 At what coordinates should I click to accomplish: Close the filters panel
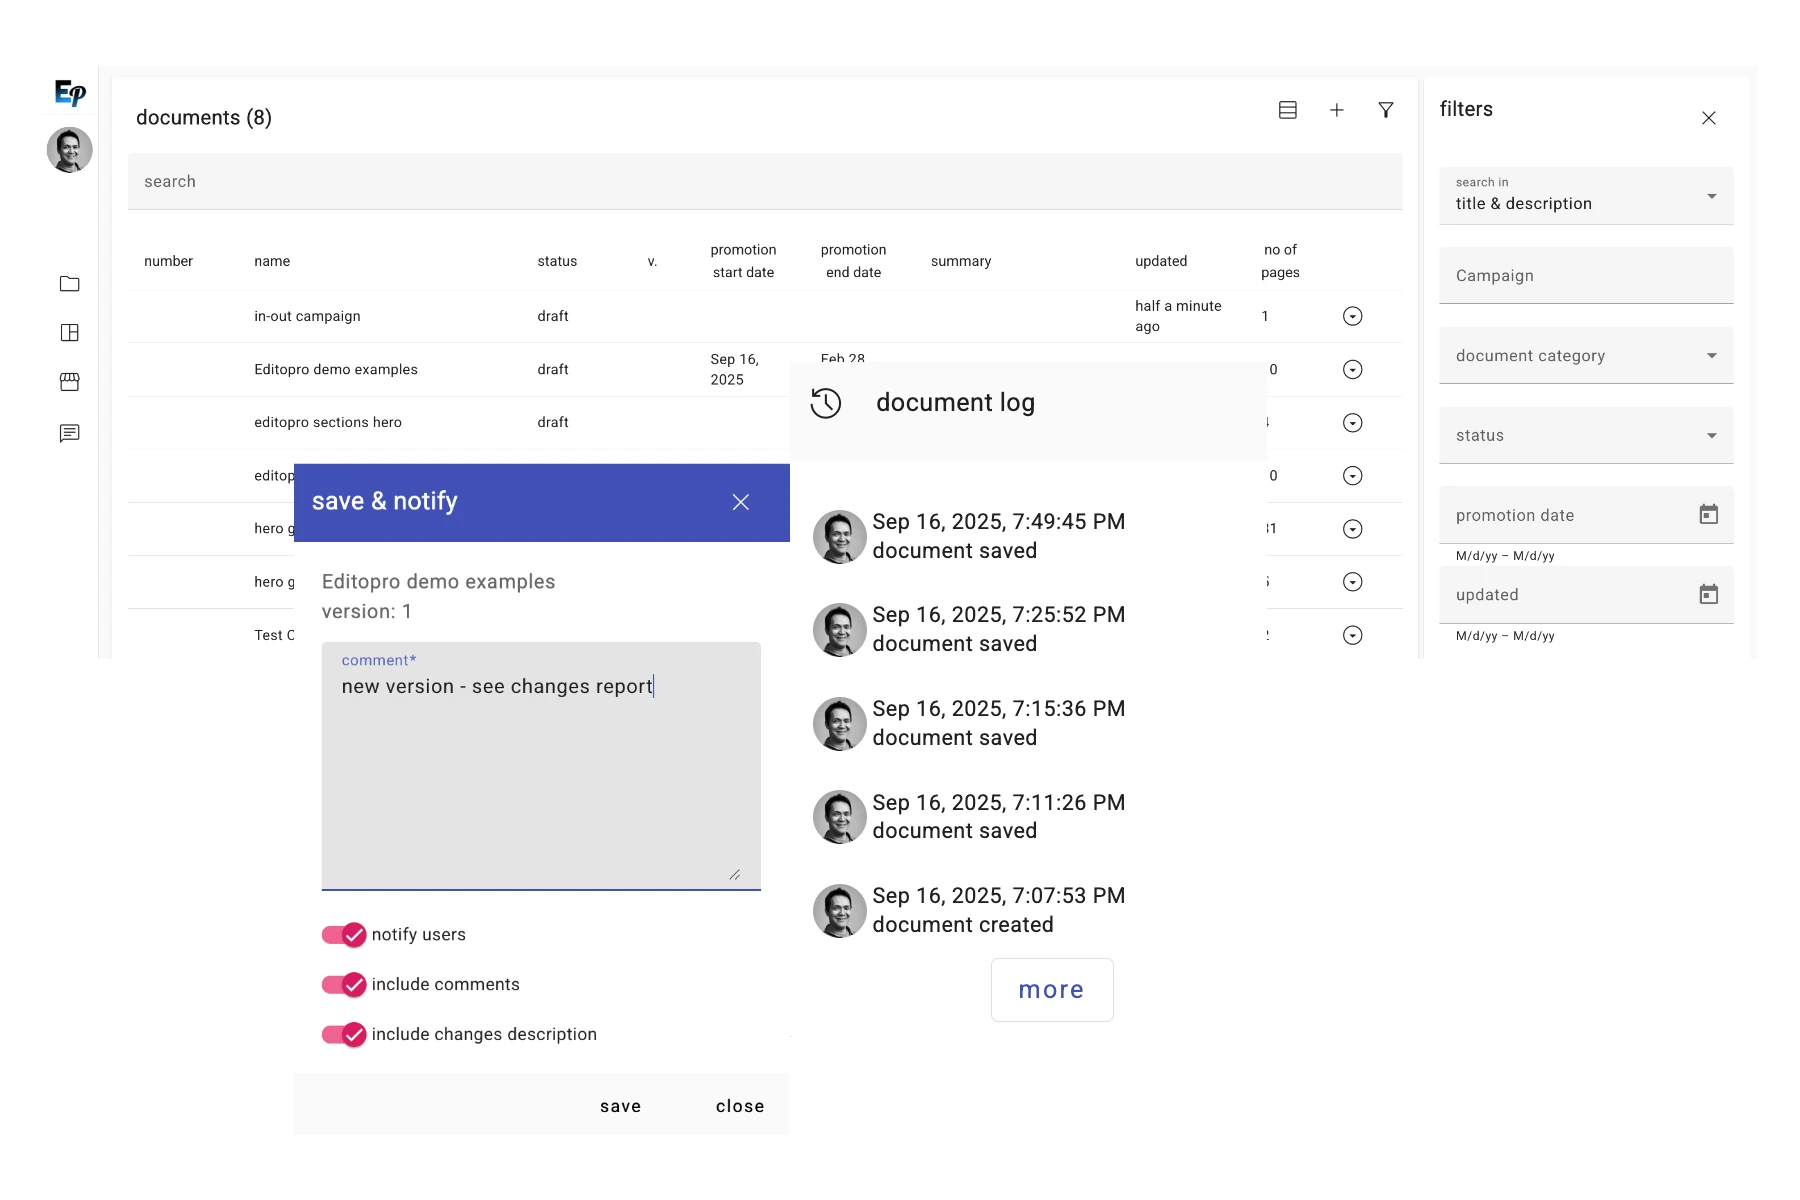(x=1709, y=118)
